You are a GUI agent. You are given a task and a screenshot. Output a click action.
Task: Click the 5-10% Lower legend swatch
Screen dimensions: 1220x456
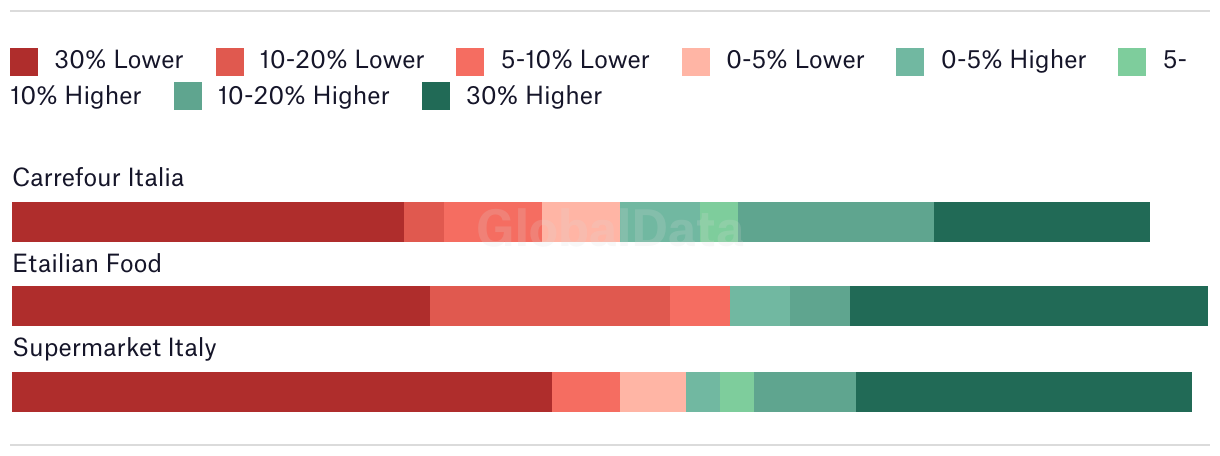[470, 61]
